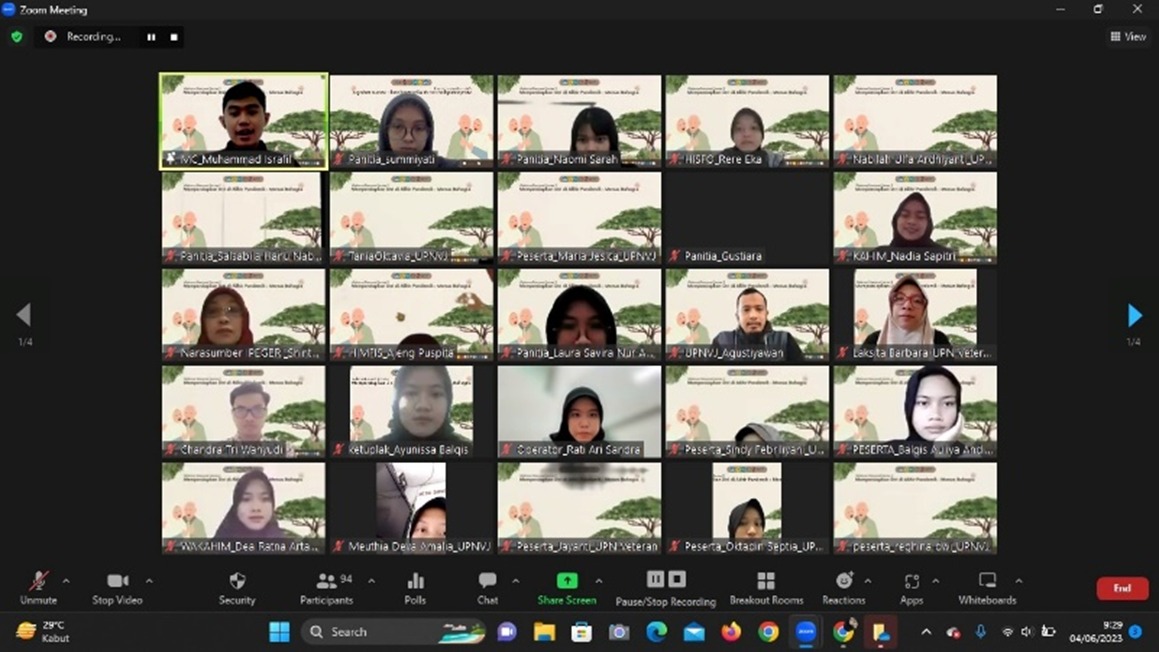
Task: Open the Reactions menu
Action: pos(844,587)
